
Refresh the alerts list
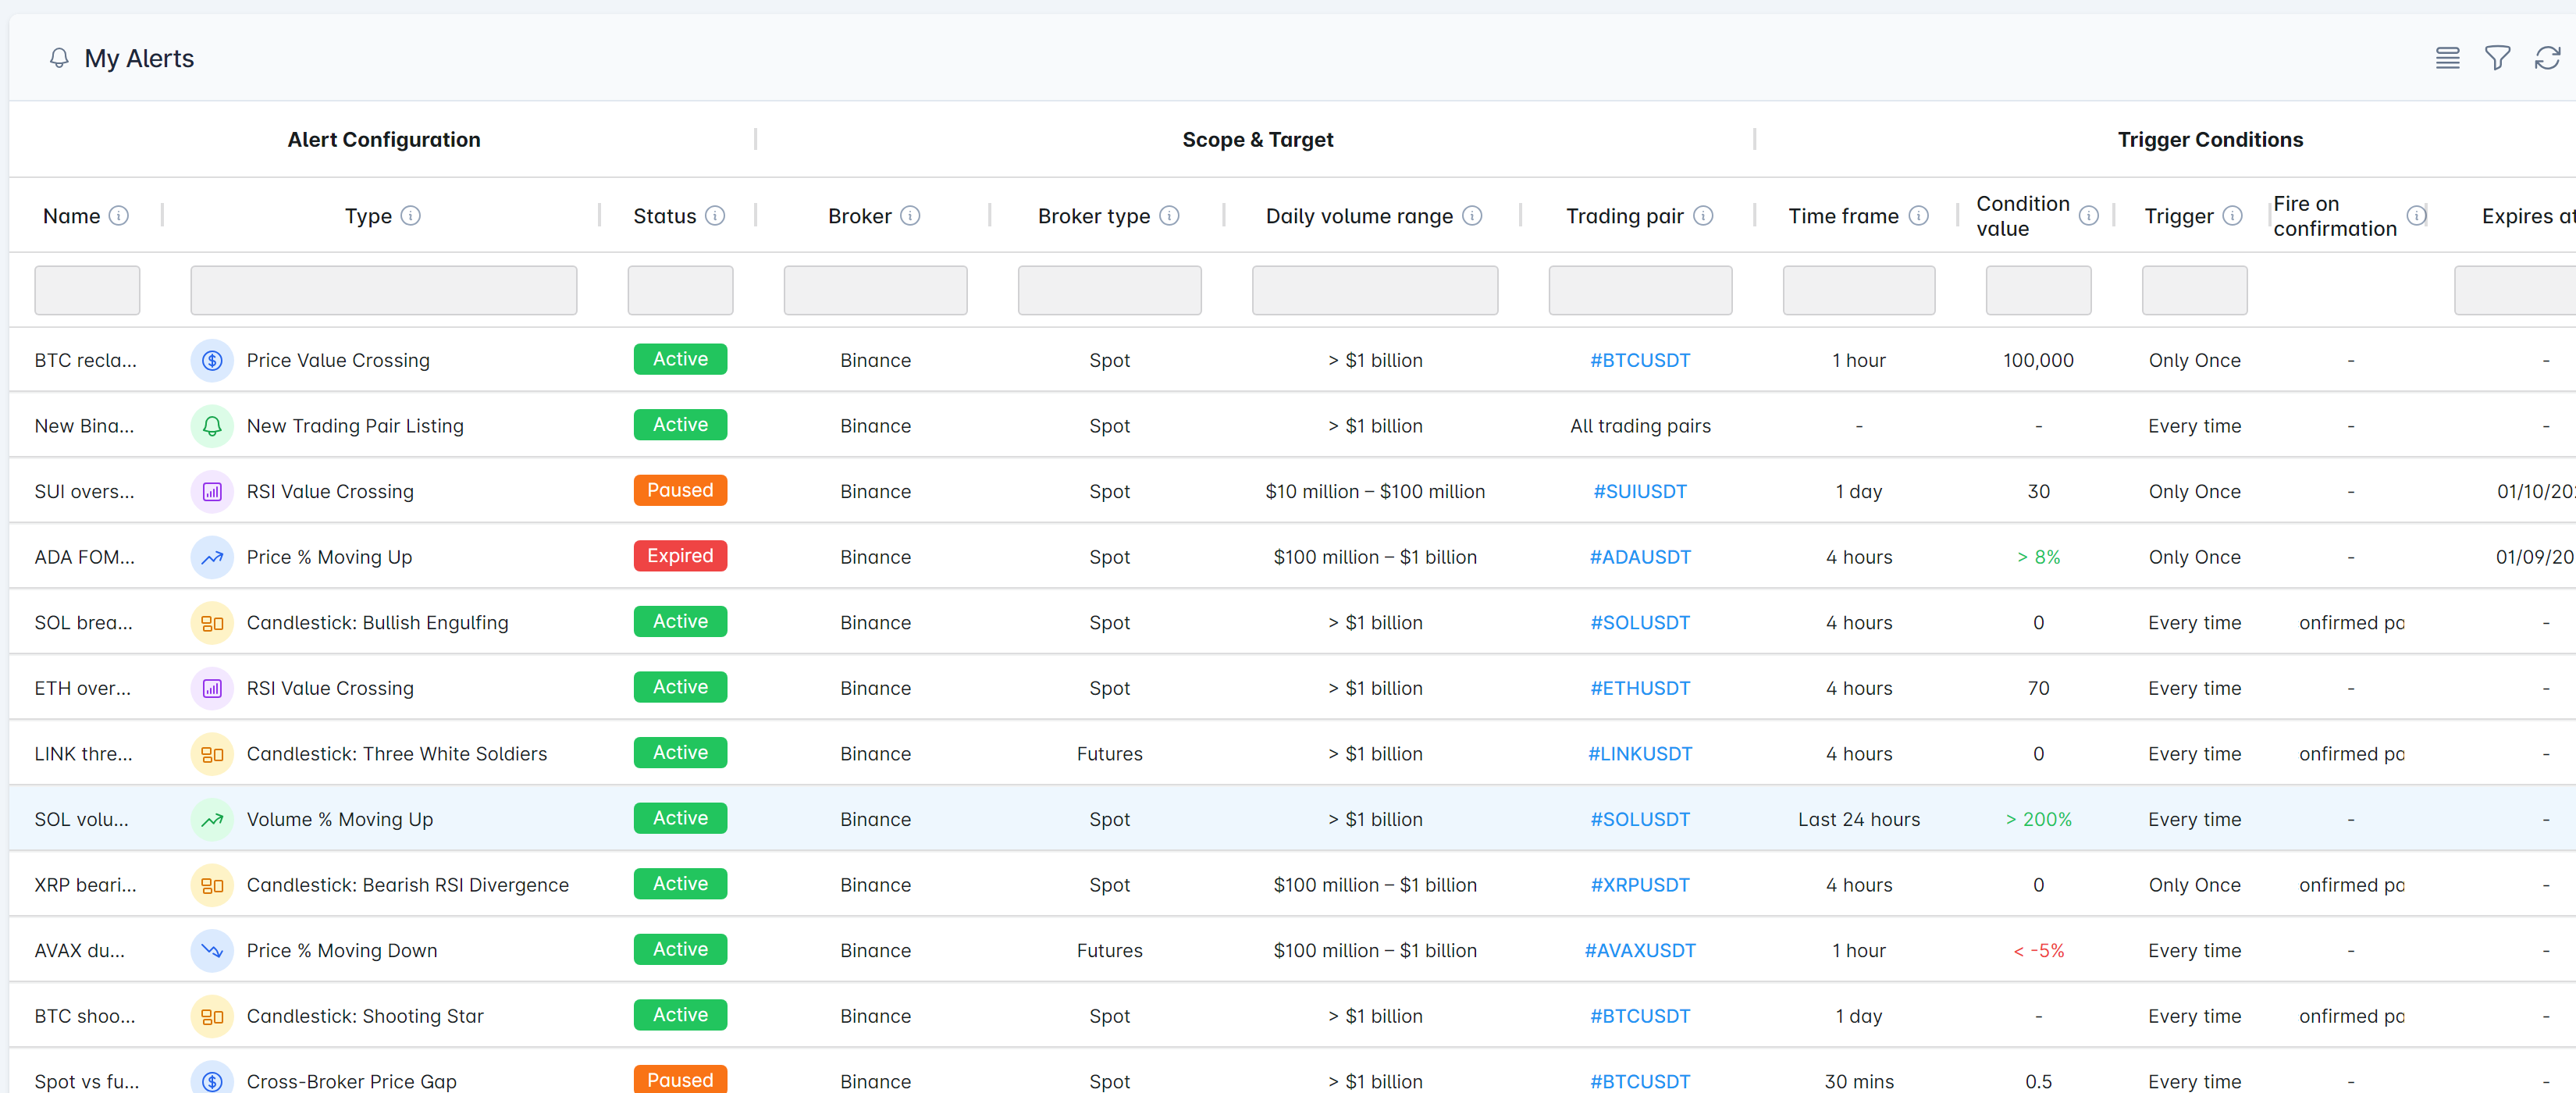(x=2547, y=58)
